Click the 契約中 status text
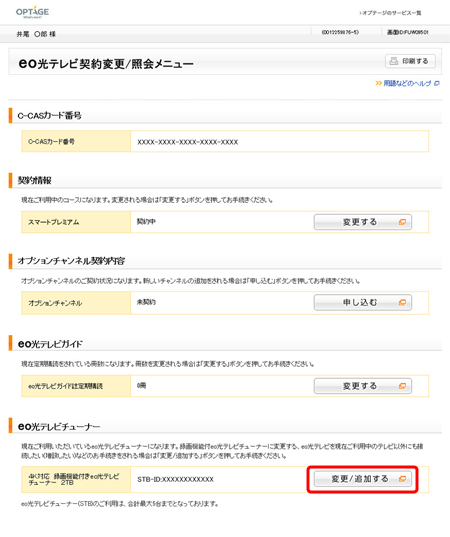Viewport: 450px width, 537px height. [x=146, y=222]
